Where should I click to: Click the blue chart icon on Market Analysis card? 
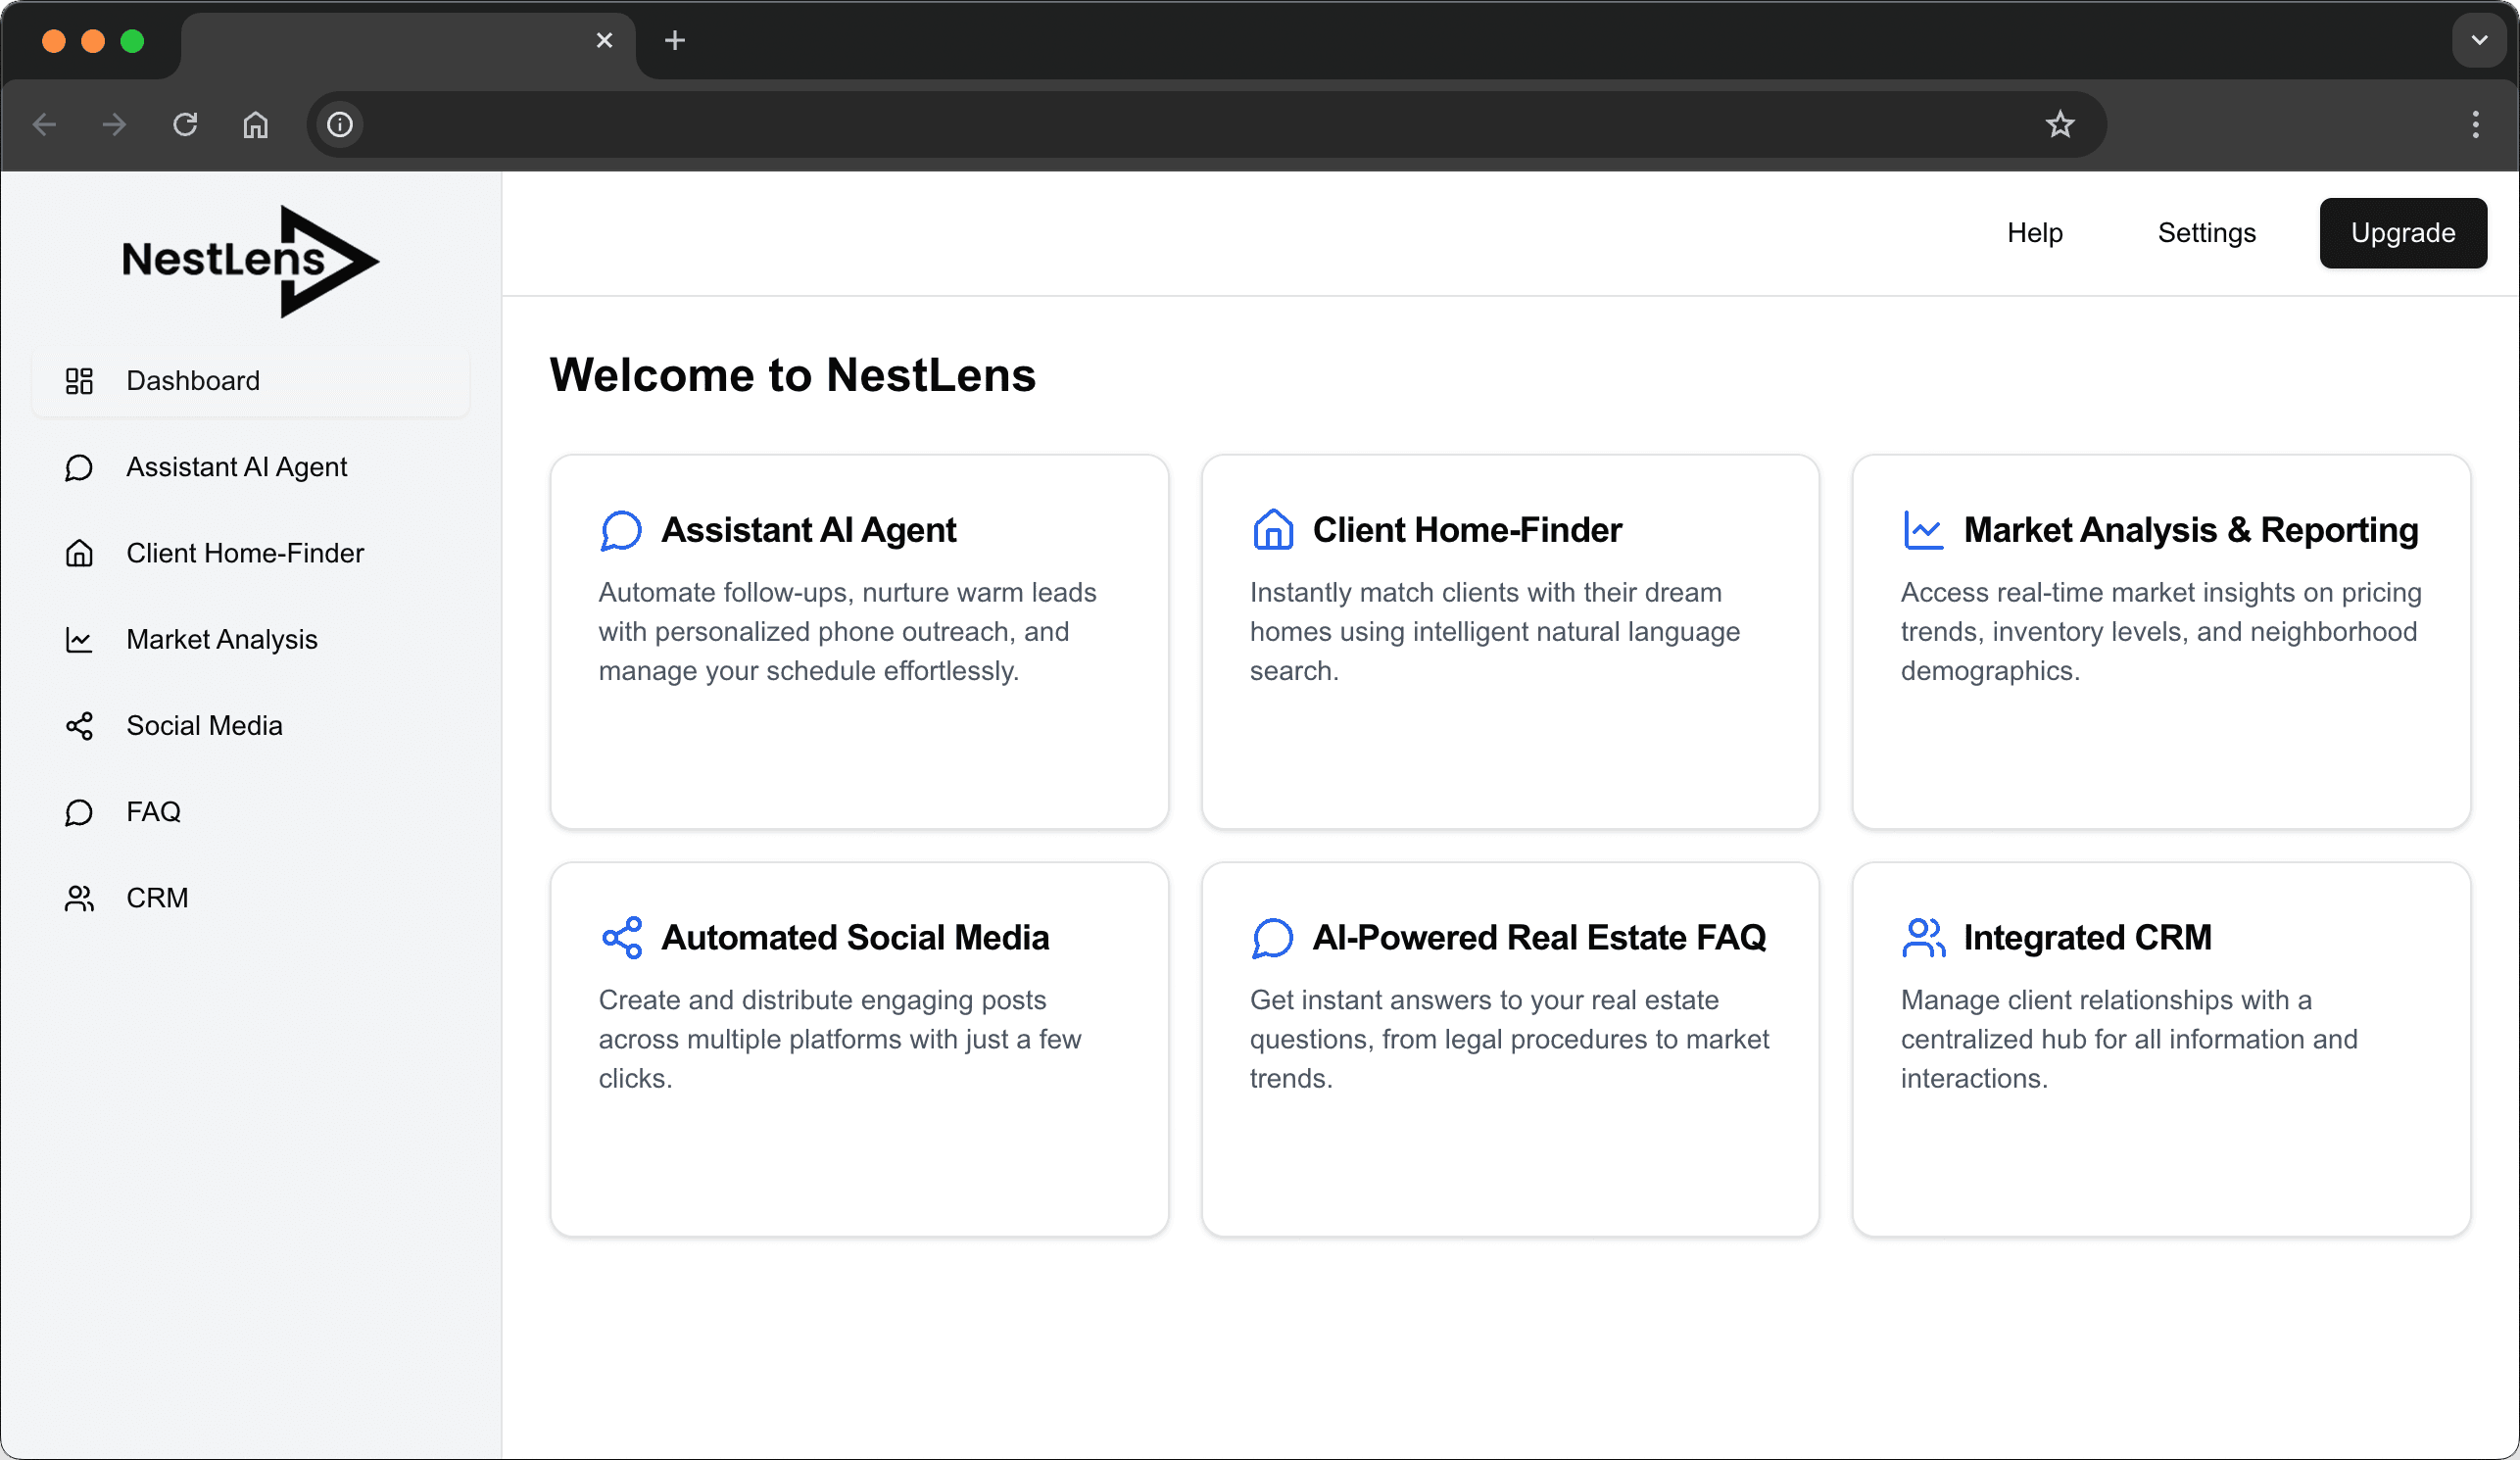(x=1923, y=530)
